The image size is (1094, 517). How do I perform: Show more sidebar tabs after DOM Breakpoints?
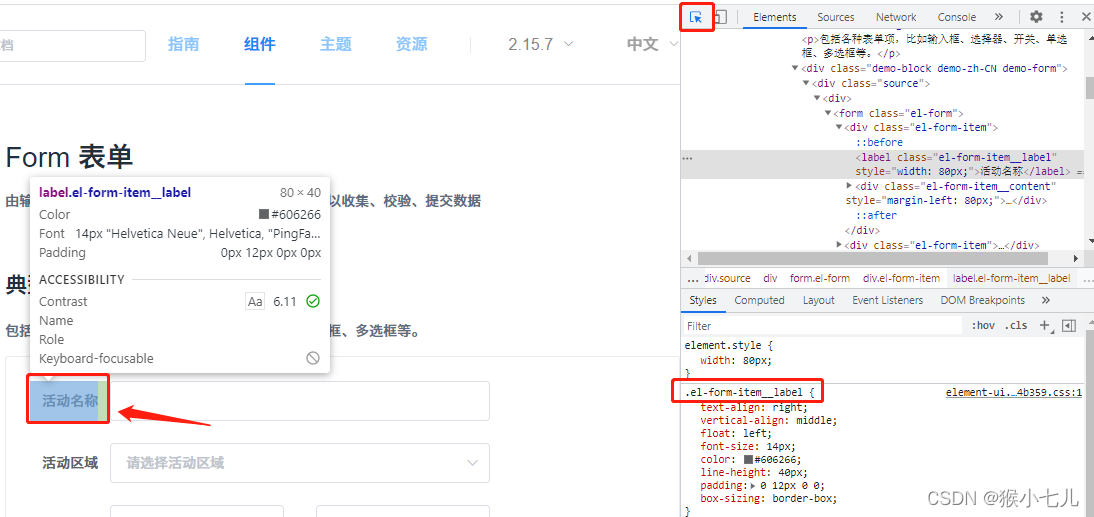[1045, 300]
